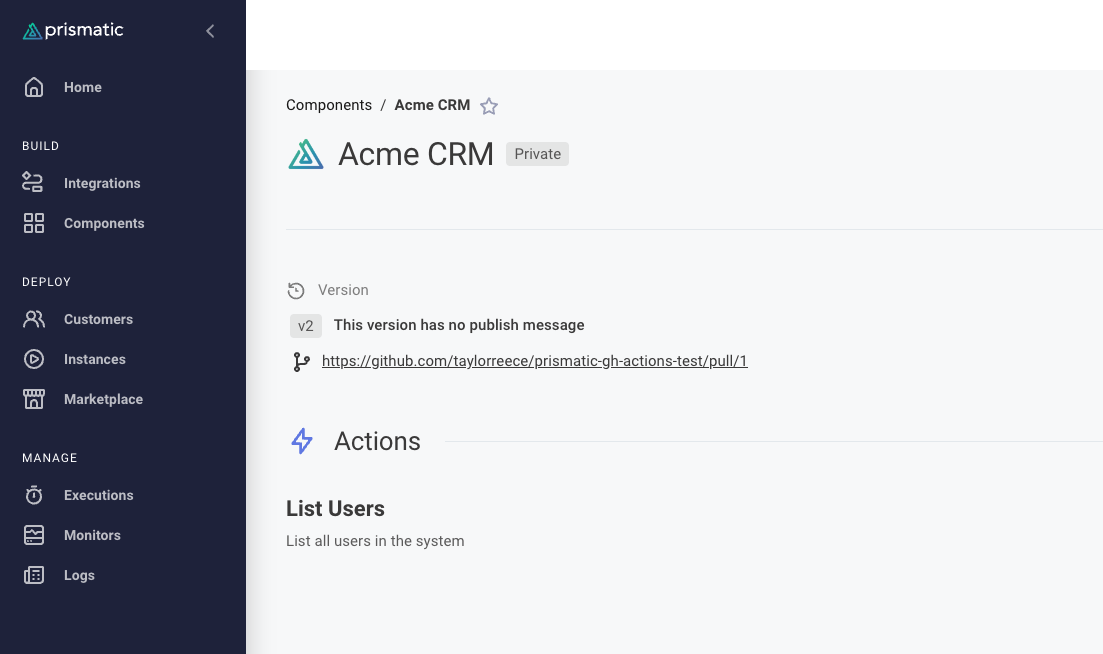
Task: Click the Prismatic logo
Action: pos(73,31)
